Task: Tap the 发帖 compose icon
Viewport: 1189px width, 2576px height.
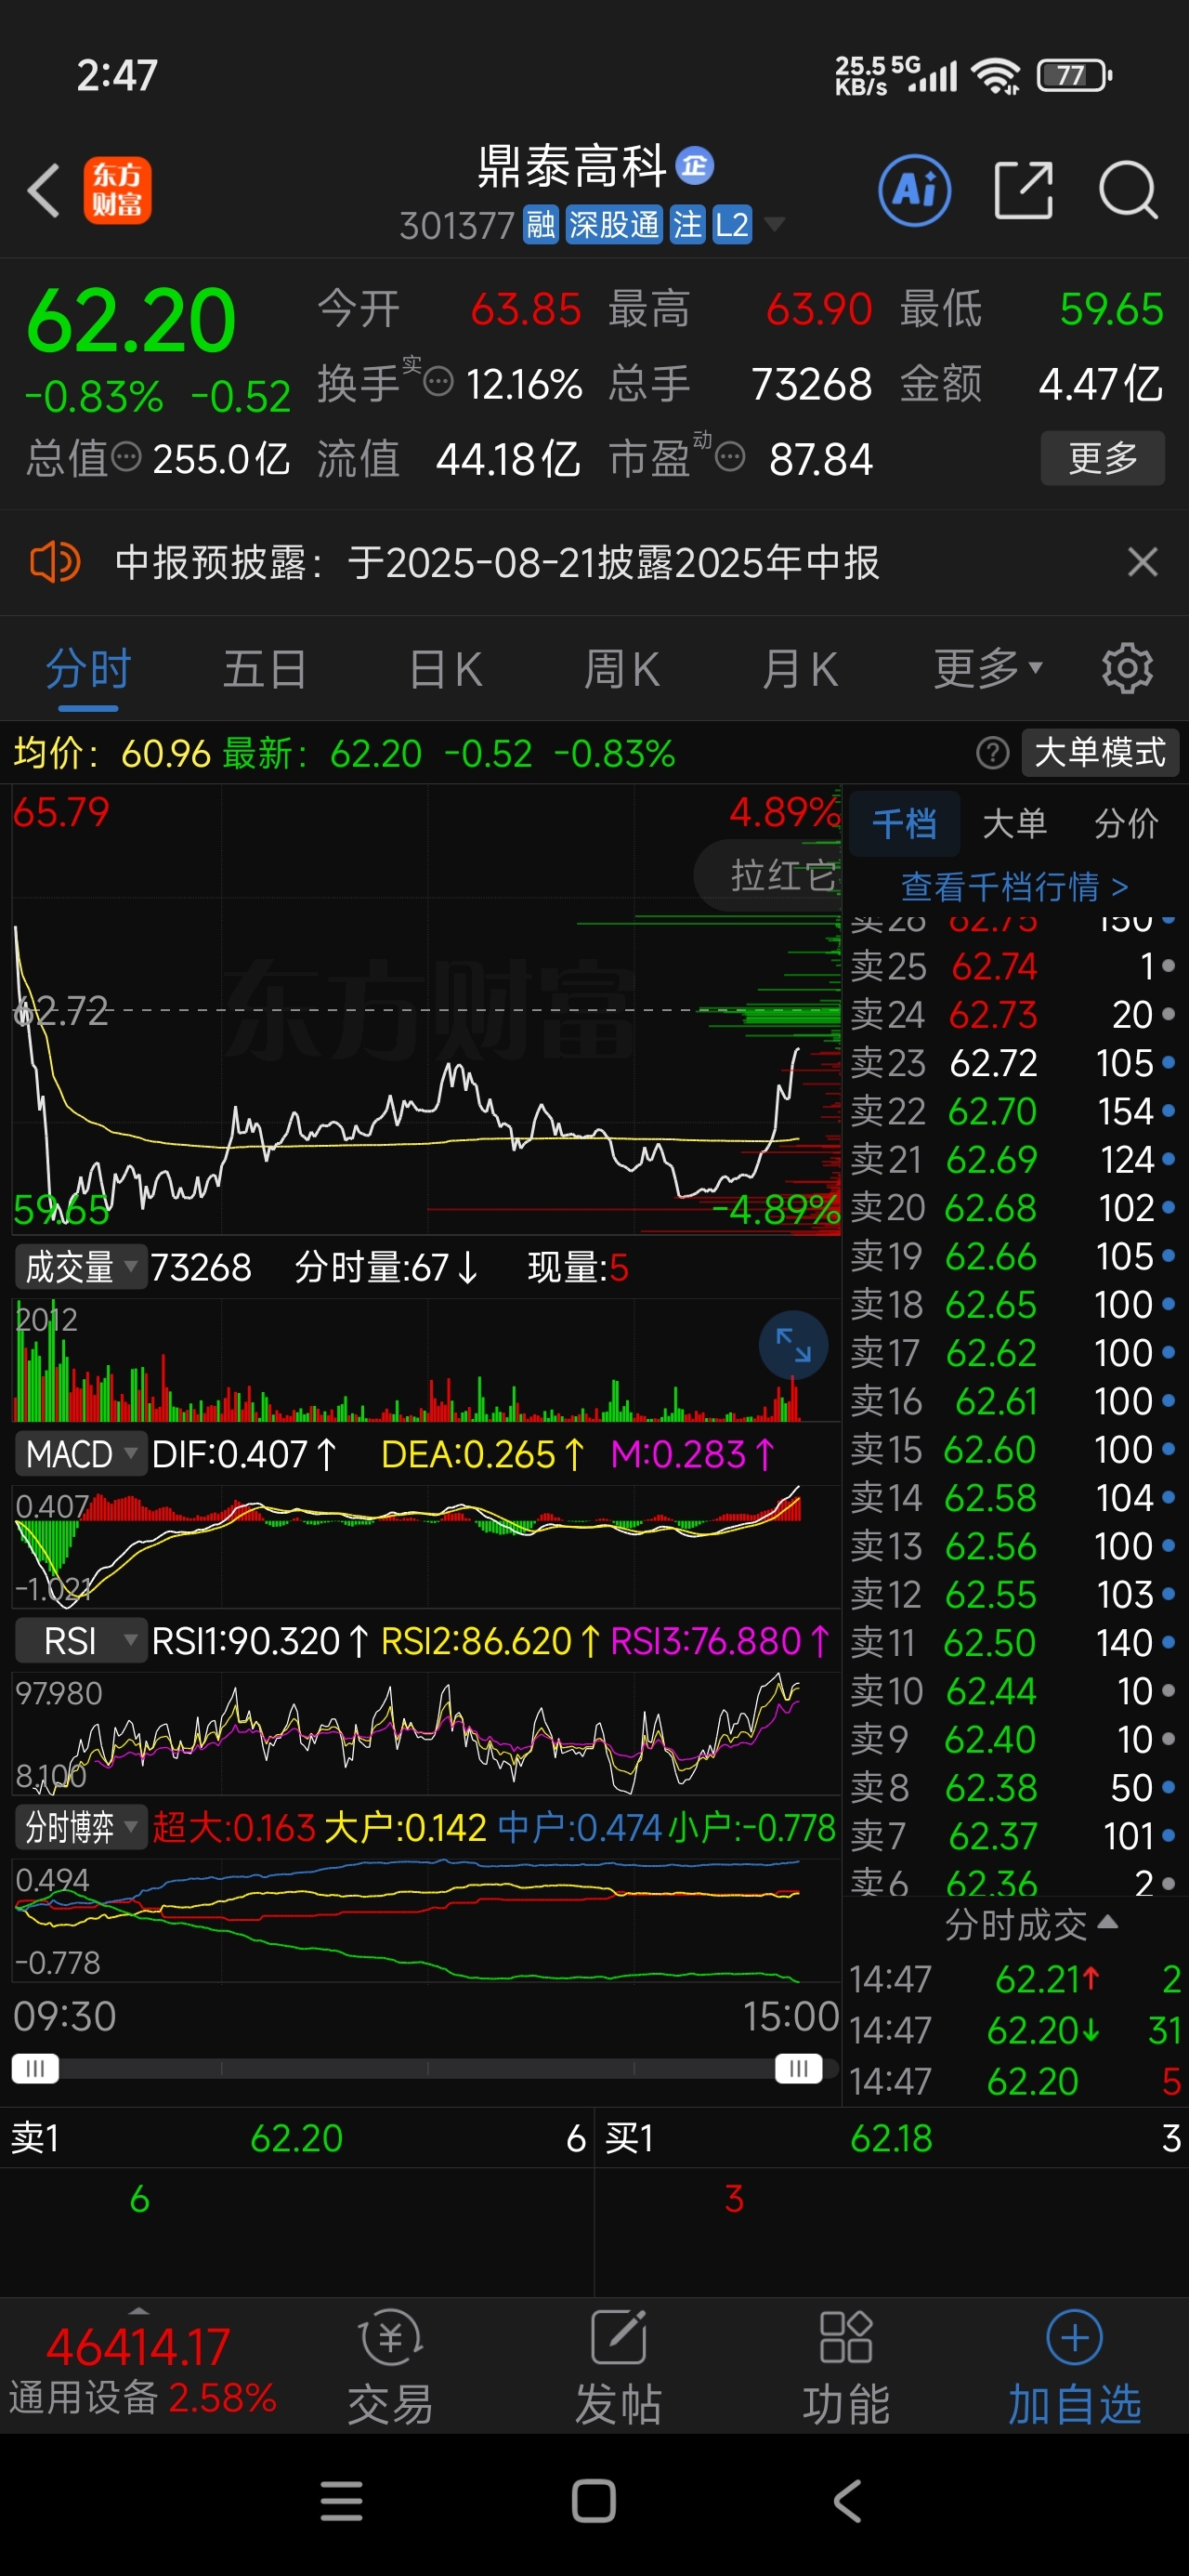Action: click(618, 2337)
